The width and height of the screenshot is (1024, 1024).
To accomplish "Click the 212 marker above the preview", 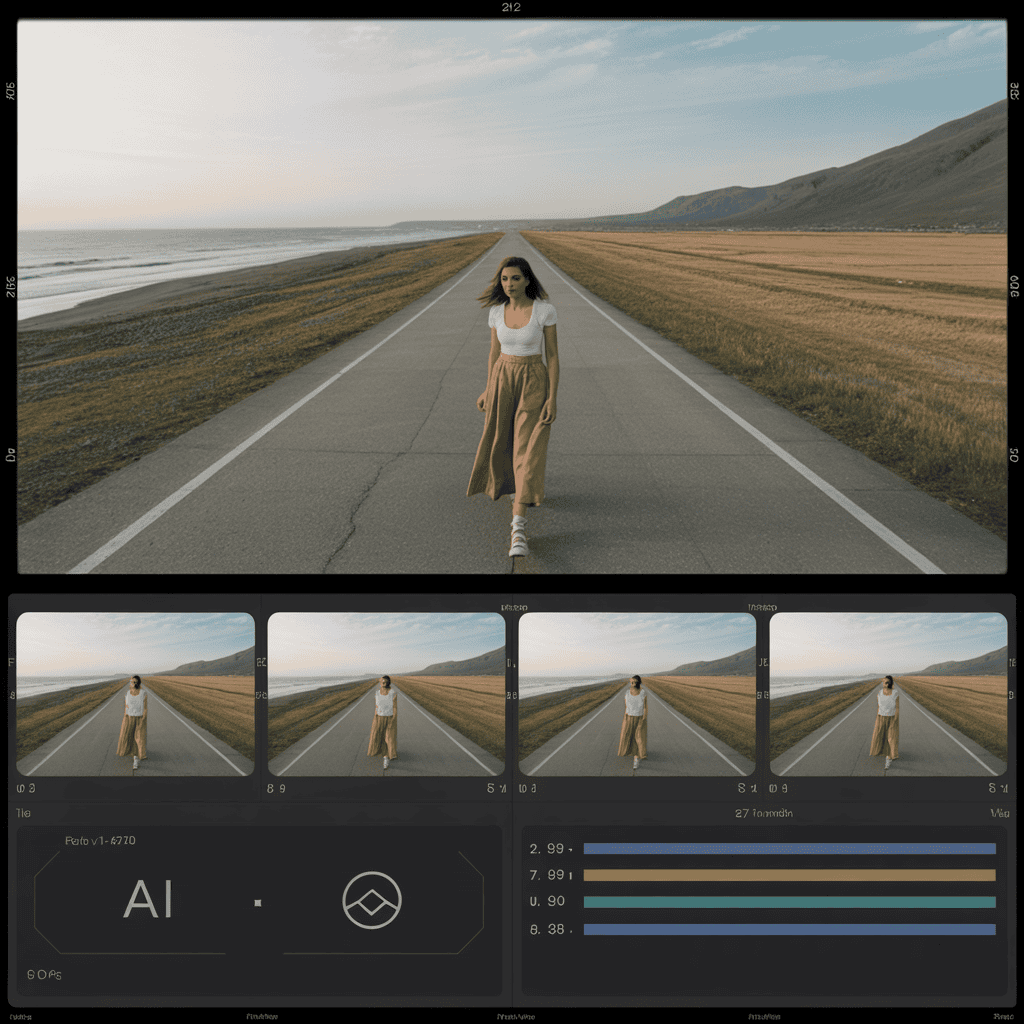I will pyautogui.click(x=511, y=8).
